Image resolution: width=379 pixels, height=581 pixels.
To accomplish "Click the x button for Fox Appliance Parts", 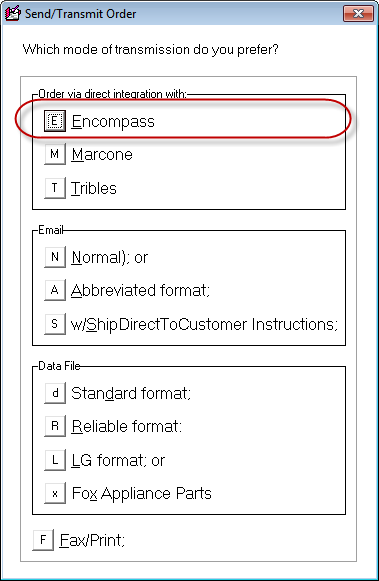I will pos(55,493).
